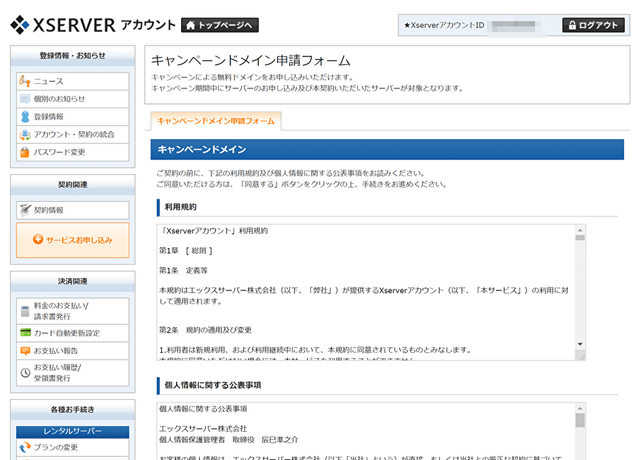Click the 登録情報・お知らせ panel header
This screenshot has width=640, height=460.
coord(73,56)
